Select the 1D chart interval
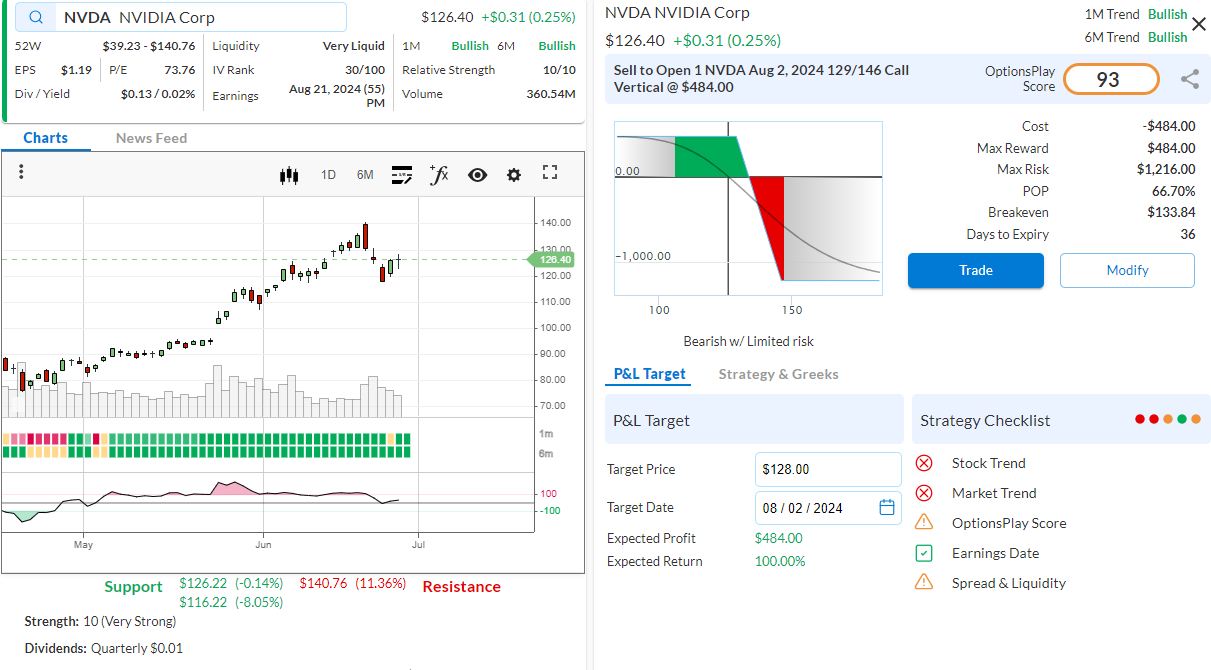Image resolution: width=1211 pixels, height=670 pixels. pos(328,175)
